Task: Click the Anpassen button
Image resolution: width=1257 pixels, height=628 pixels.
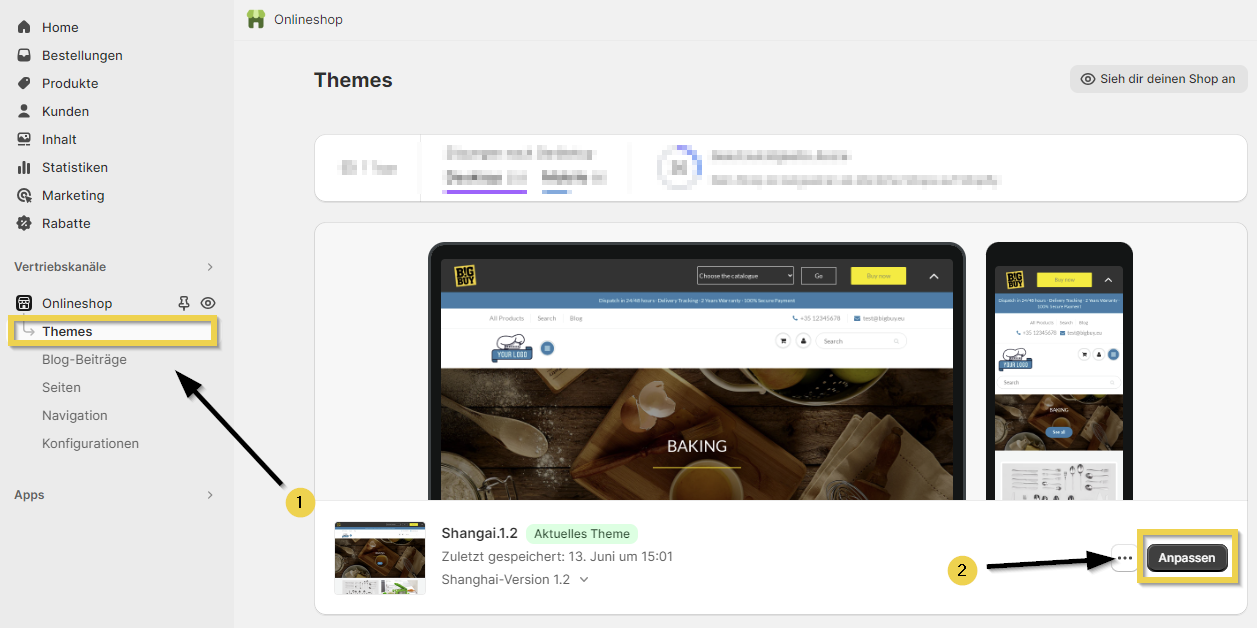Action: tap(1187, 558)
